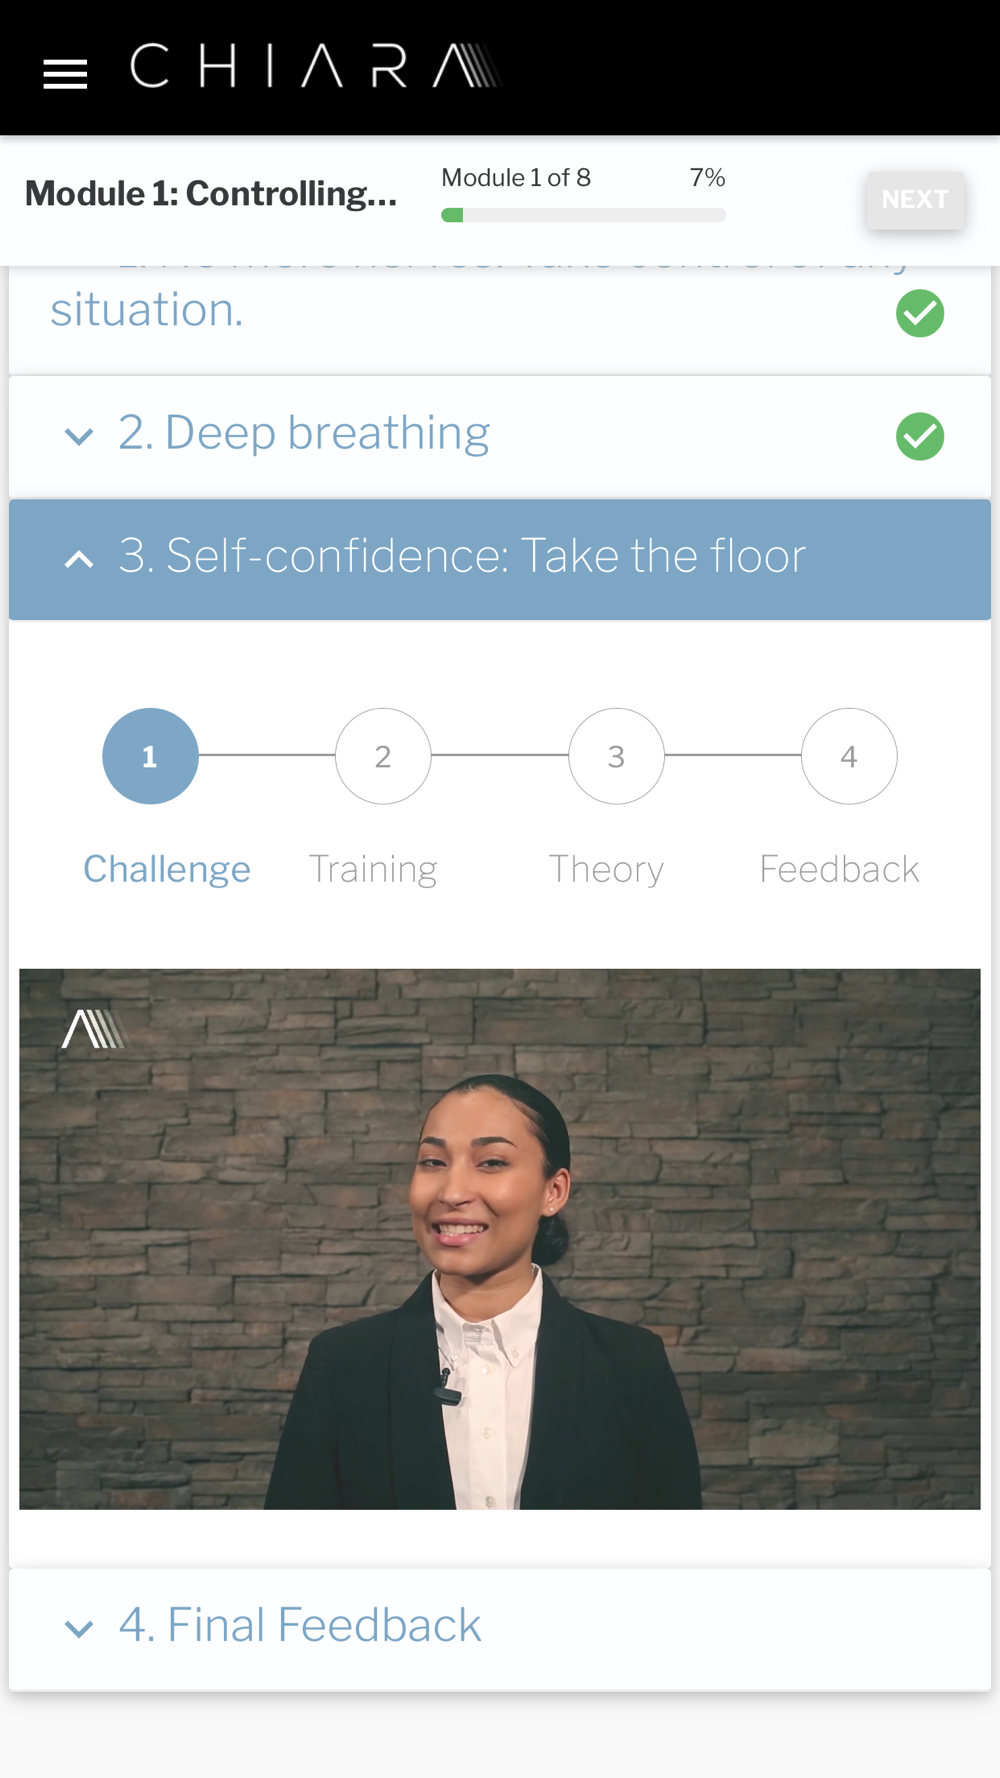Image resolution: width=1000 pixels, height=1778 pixels.
Task: Select step 3 Theory circle
Action: tap(616, 756)
